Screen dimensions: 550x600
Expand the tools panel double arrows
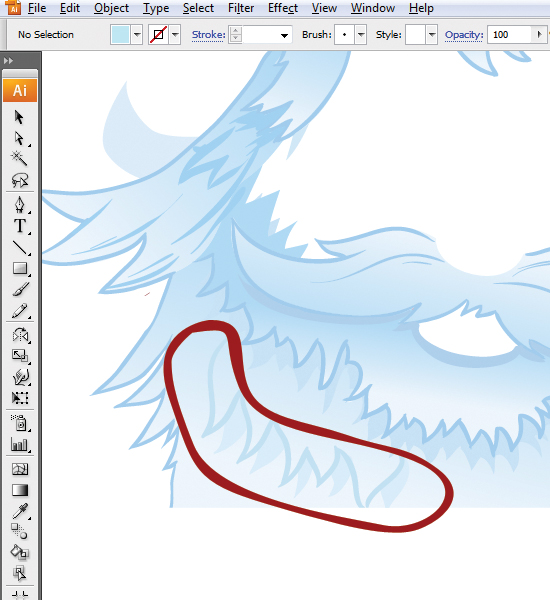[8, 60]
